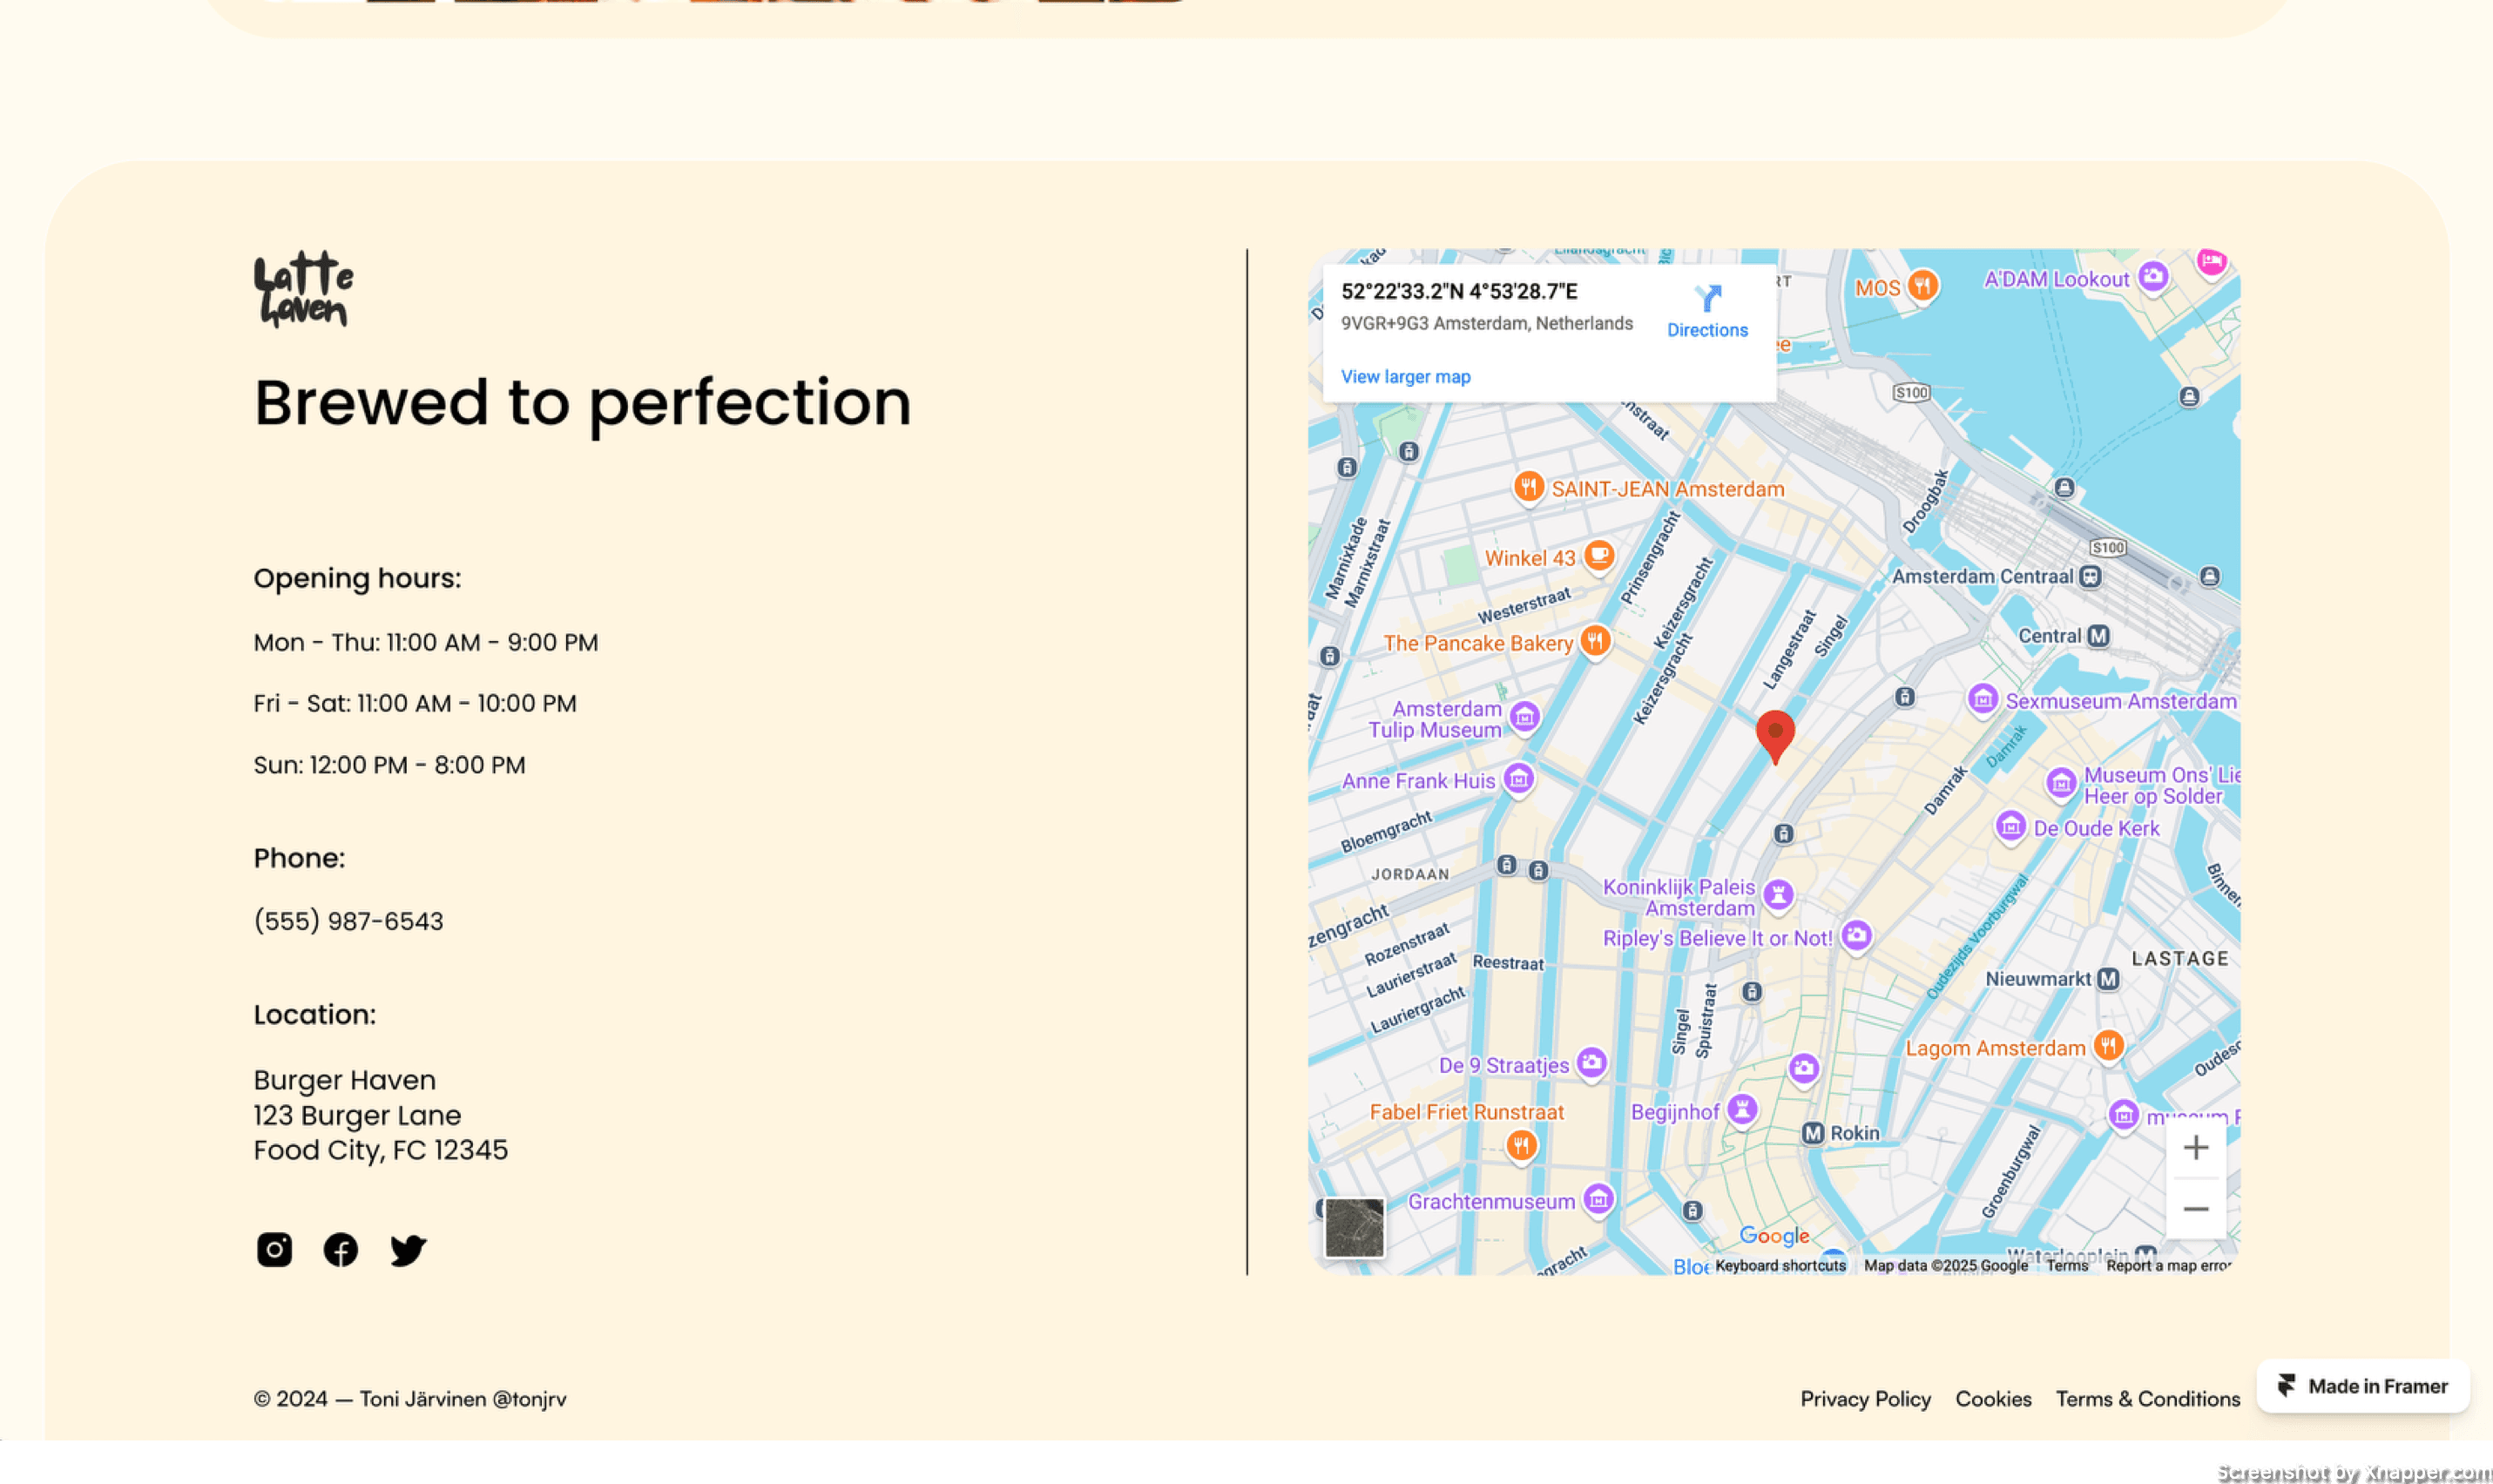
Task: Zoom out the map with minus button
Action: (2195, 1209)
